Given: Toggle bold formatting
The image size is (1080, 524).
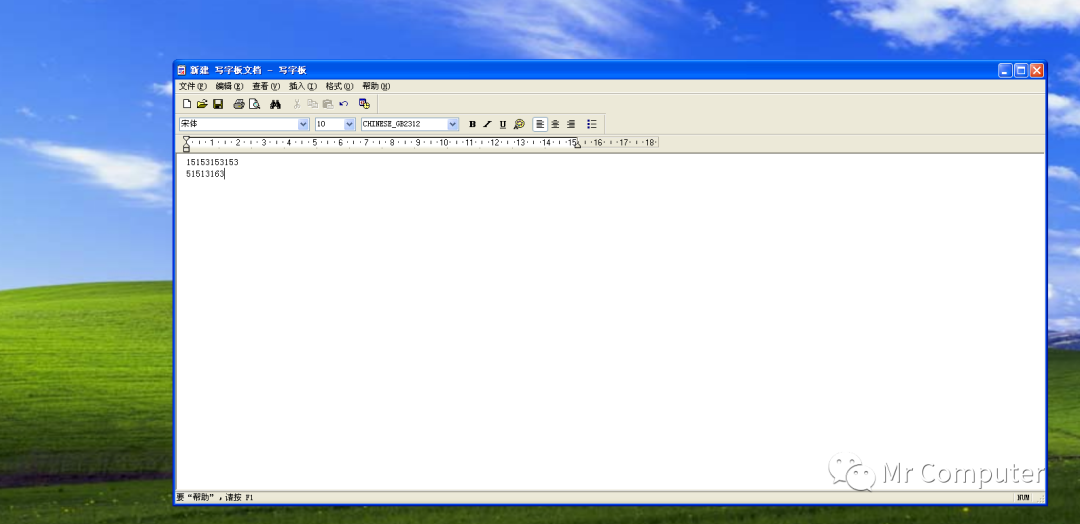Looking at the screenshot, I should pos(472,124).
